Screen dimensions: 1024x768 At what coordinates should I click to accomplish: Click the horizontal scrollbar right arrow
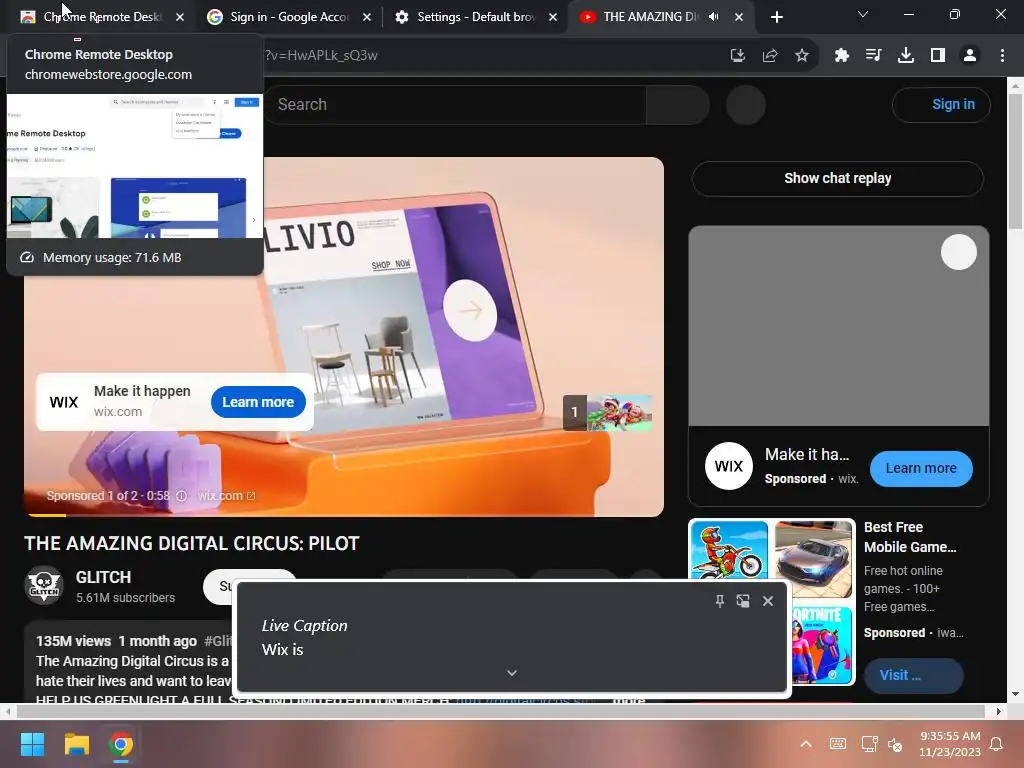coord(999,711)
